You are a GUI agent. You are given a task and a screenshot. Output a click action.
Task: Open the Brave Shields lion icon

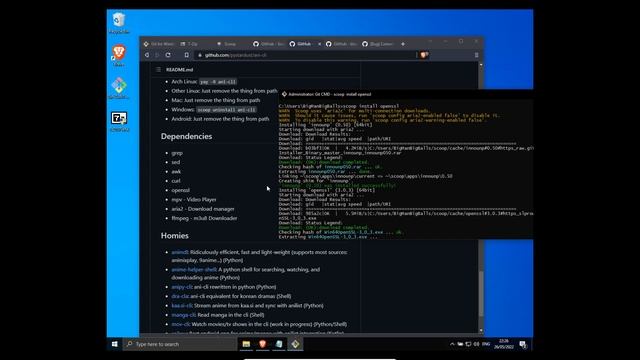[x=424, y=55]
